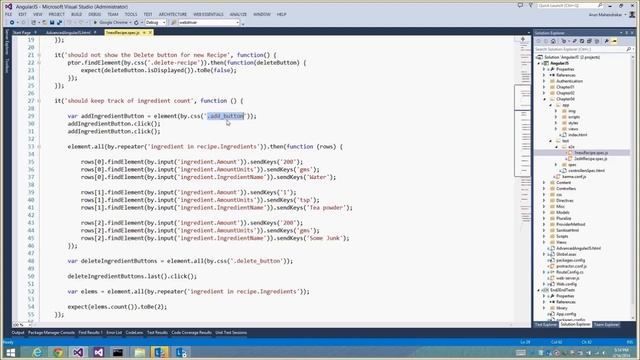Open the Error List tab

(114, 333)
